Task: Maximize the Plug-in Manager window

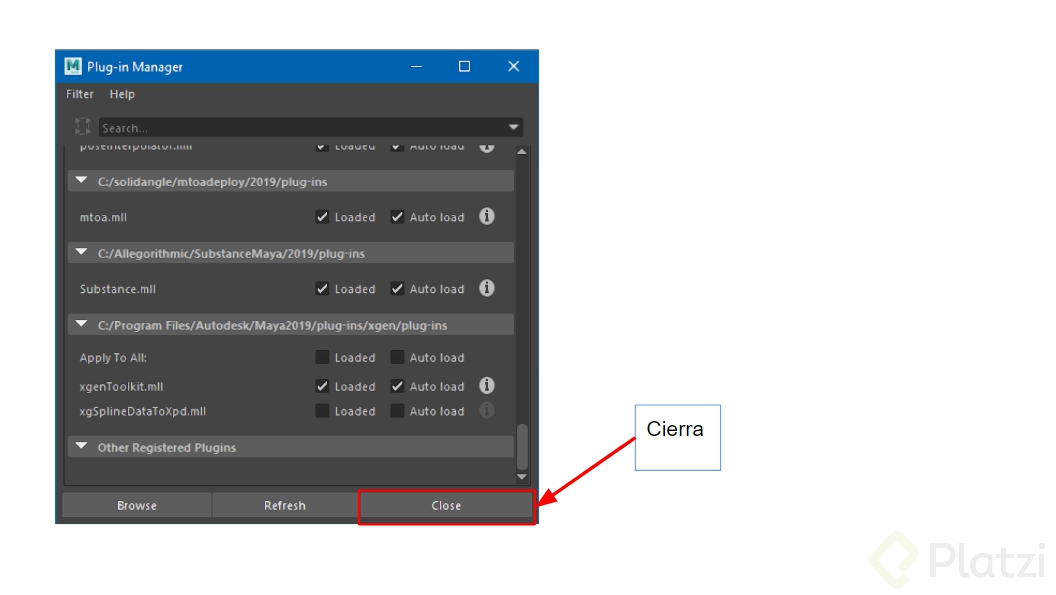Action: (x=464, y=66)
